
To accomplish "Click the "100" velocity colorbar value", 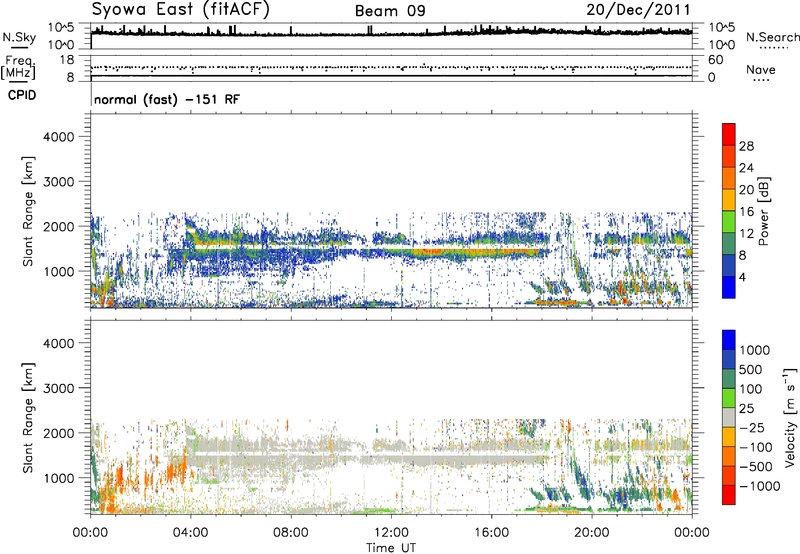I will tap(751, 389).
